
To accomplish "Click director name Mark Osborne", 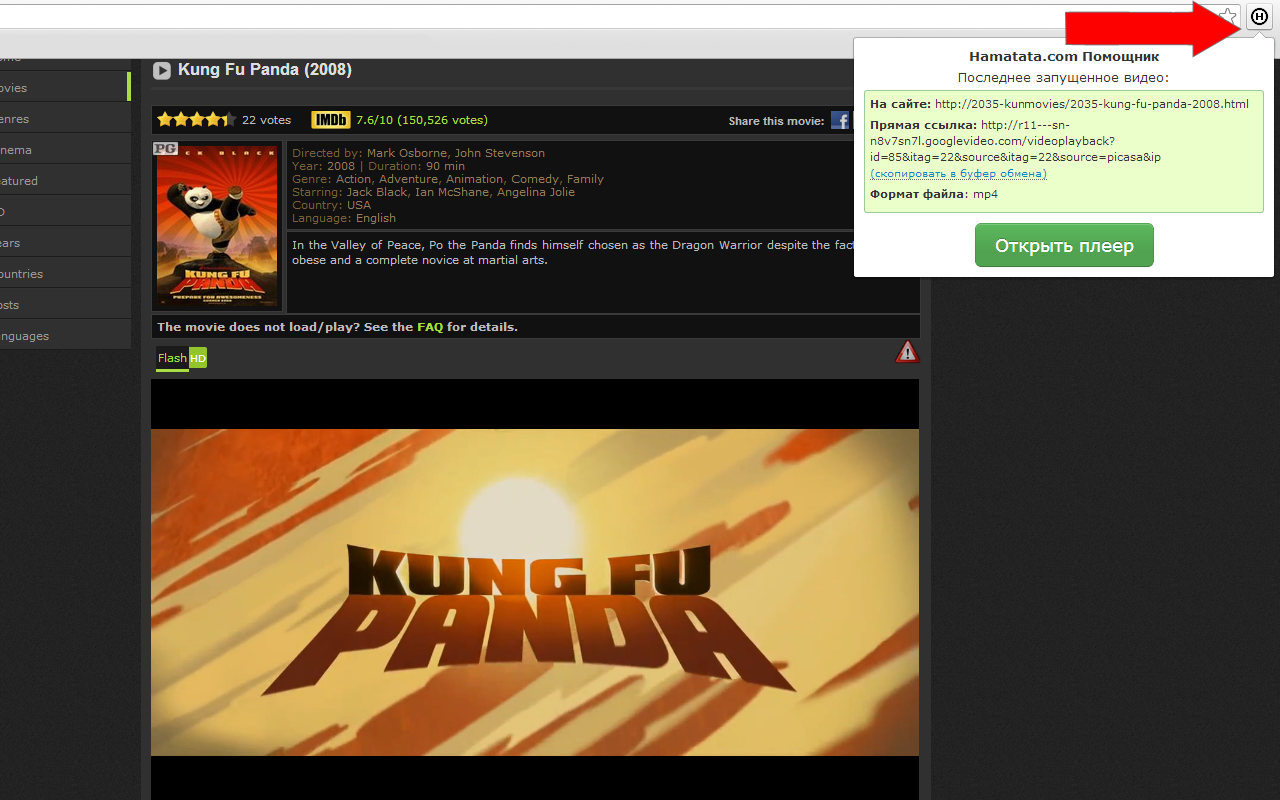I will [407, 153].
